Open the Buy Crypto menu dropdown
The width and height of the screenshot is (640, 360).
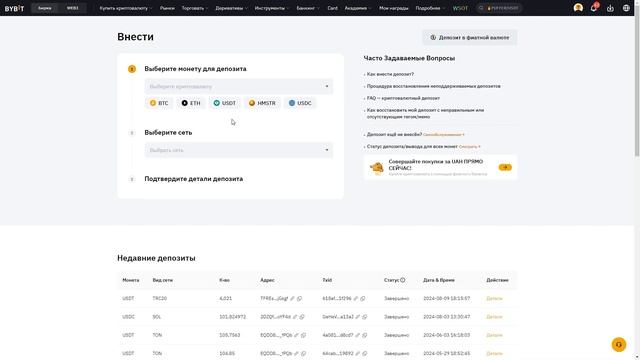pos(126,8)
